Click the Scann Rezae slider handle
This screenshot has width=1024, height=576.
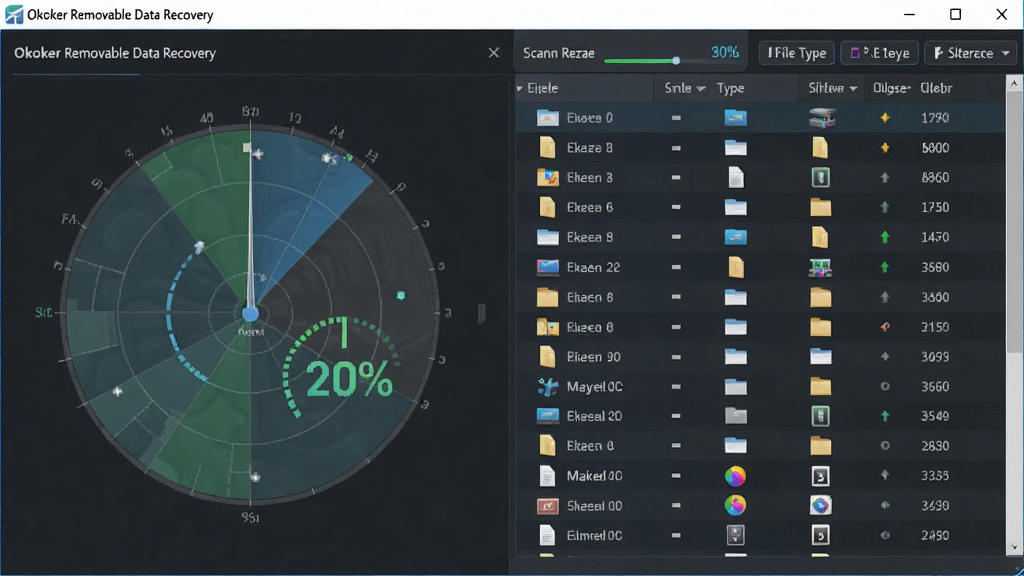pos(676,61)
